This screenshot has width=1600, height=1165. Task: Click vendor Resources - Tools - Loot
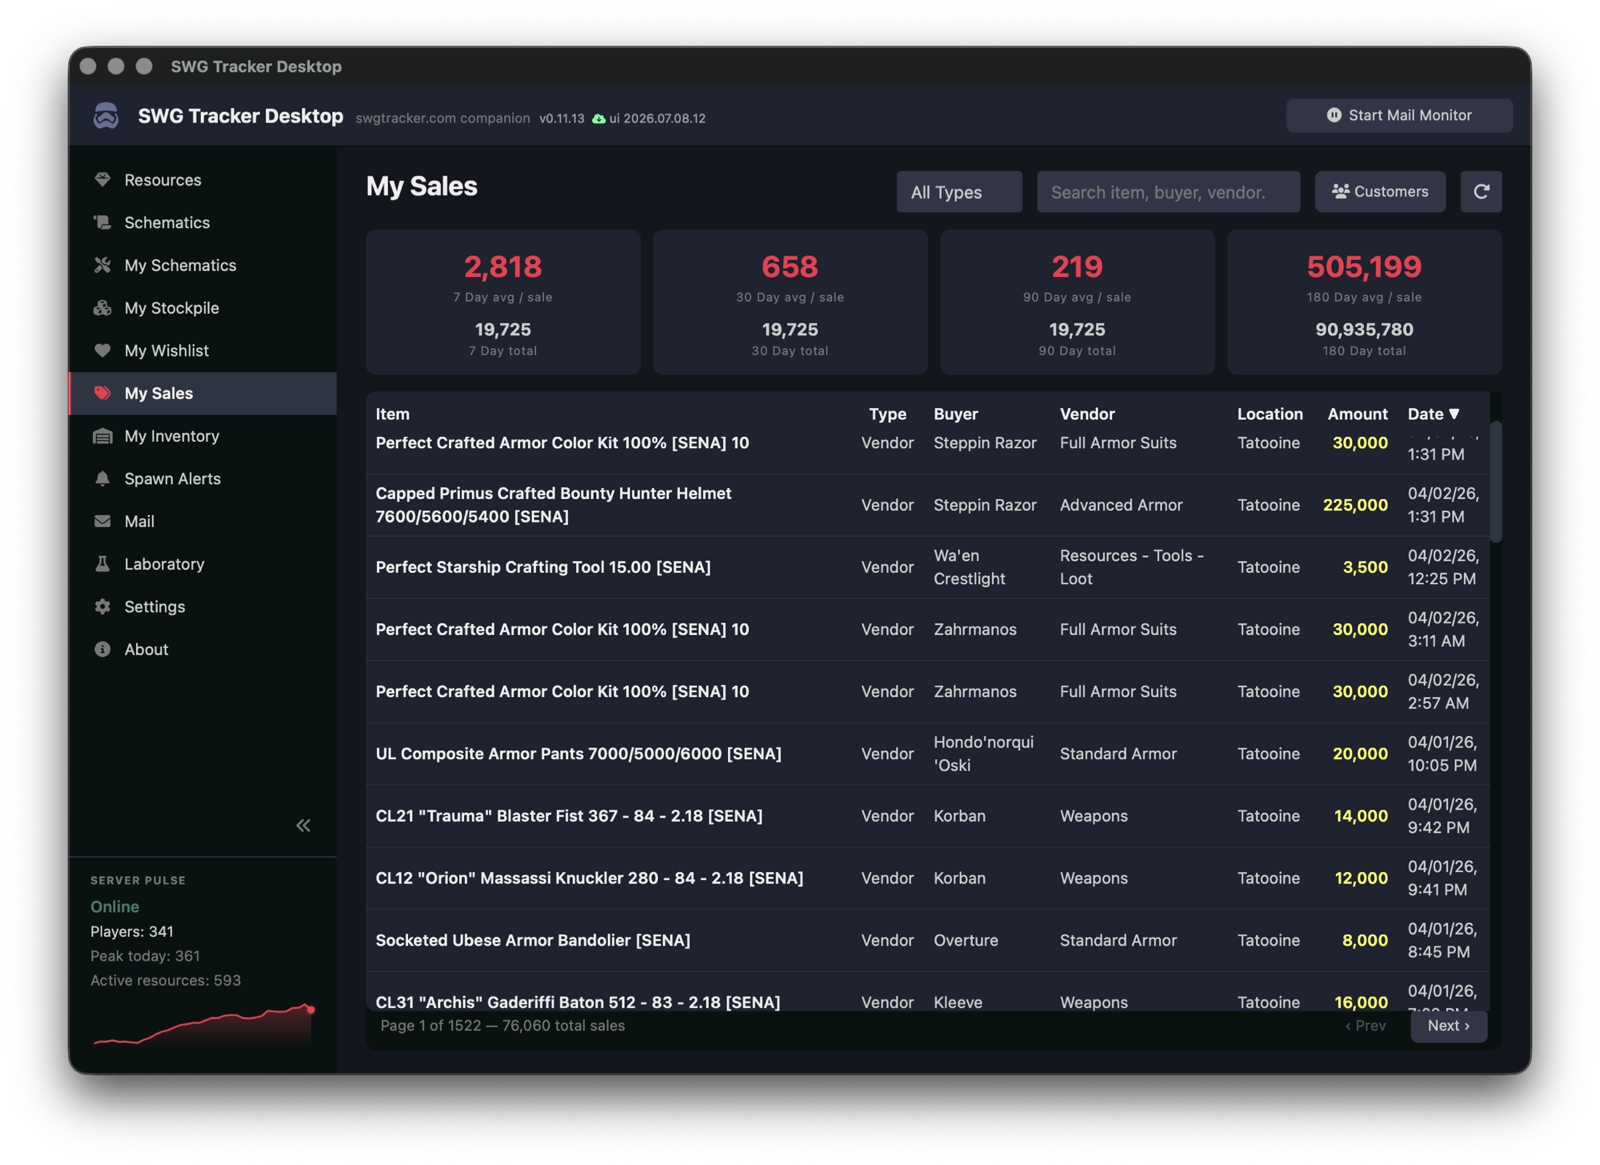[1132, 567]
